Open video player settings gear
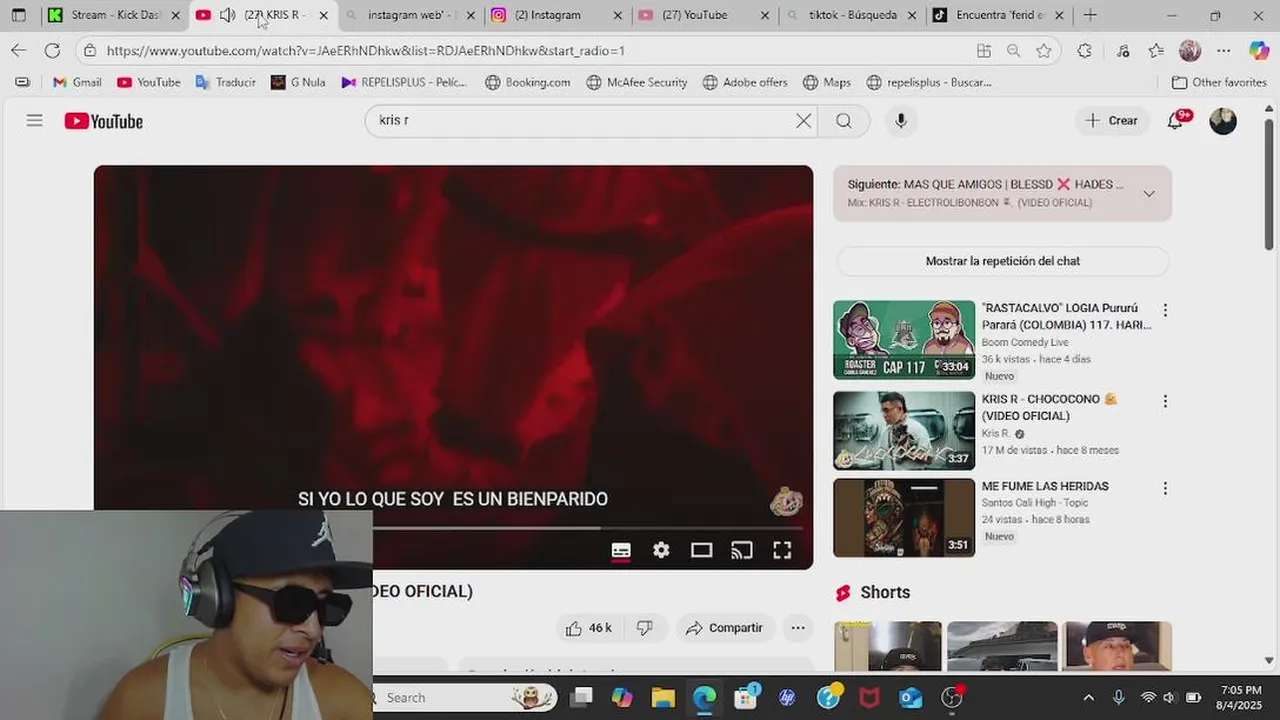Screen dimensions: 1280x720 click(661, 550)
